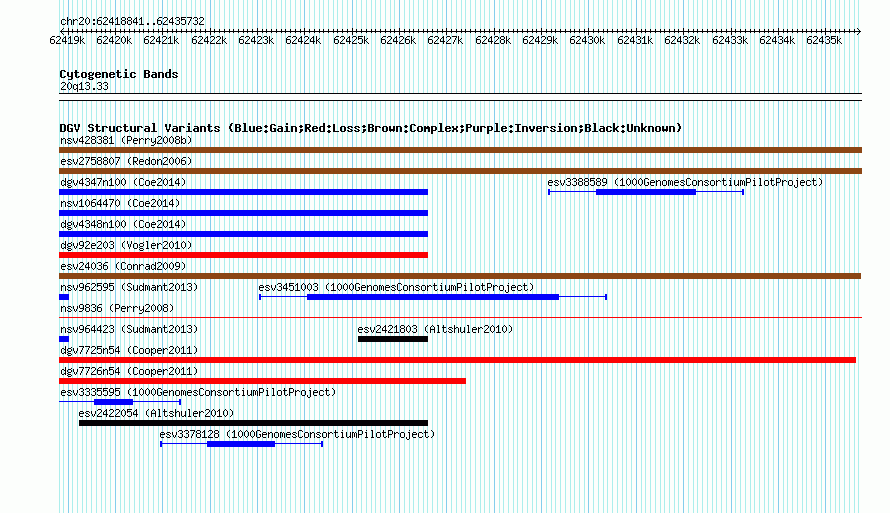890x513 pixels.
Task: Select the blue nsv1064470 gain bar
Action: coord(244,213)
